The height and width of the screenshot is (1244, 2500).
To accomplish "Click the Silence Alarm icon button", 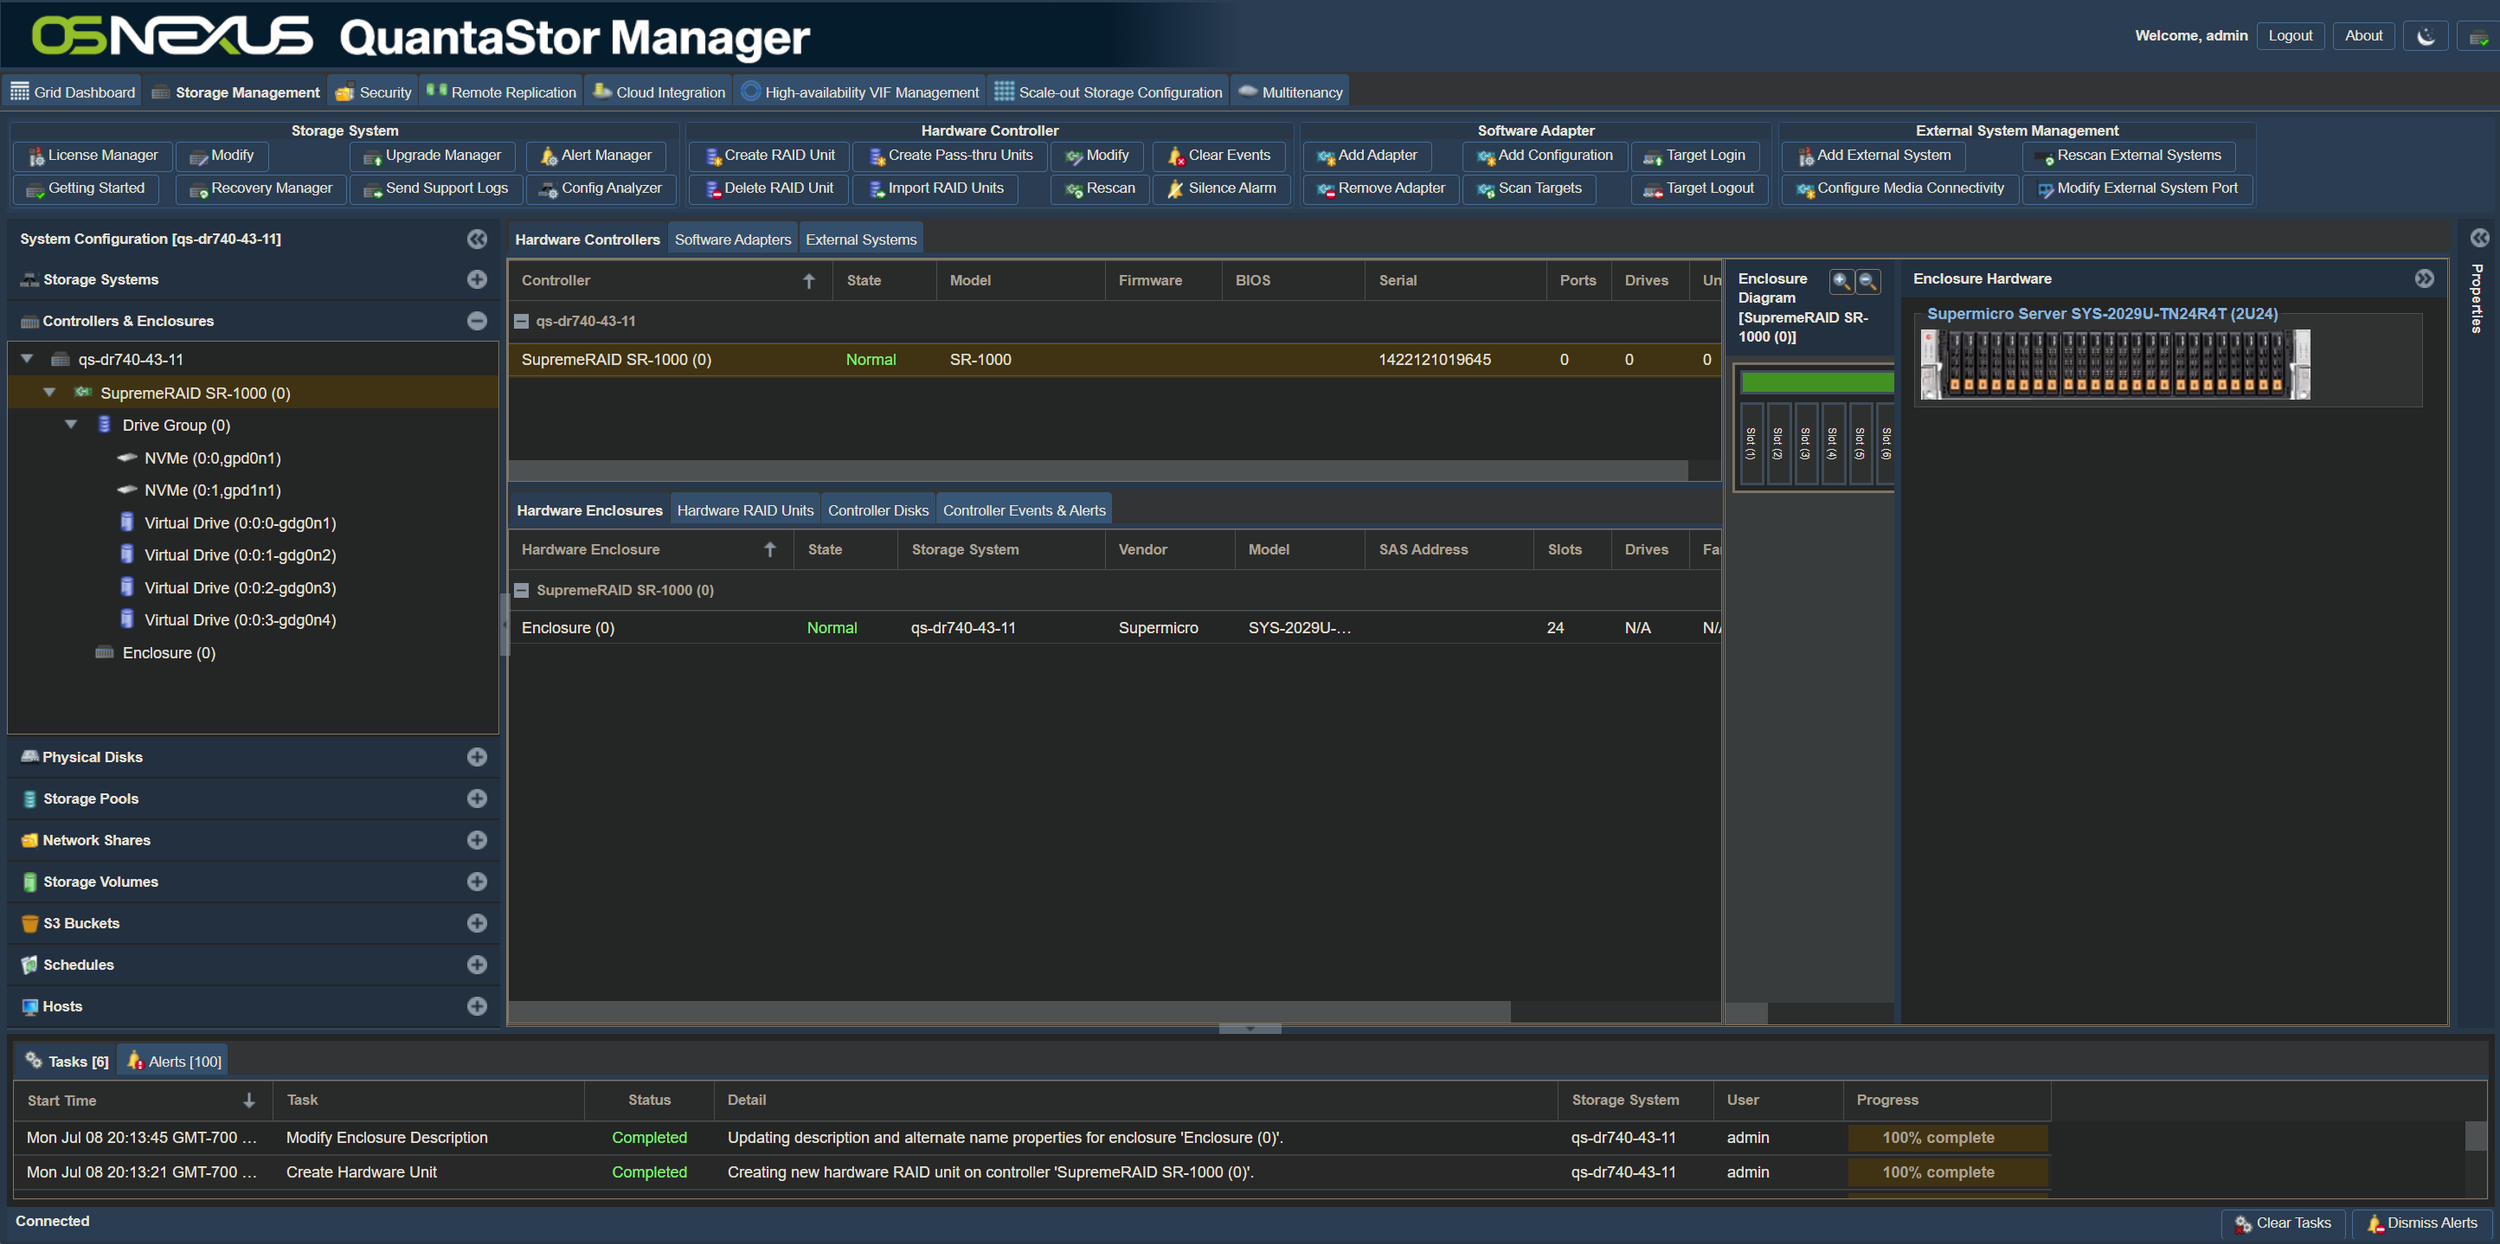I will click(1176, 189).
